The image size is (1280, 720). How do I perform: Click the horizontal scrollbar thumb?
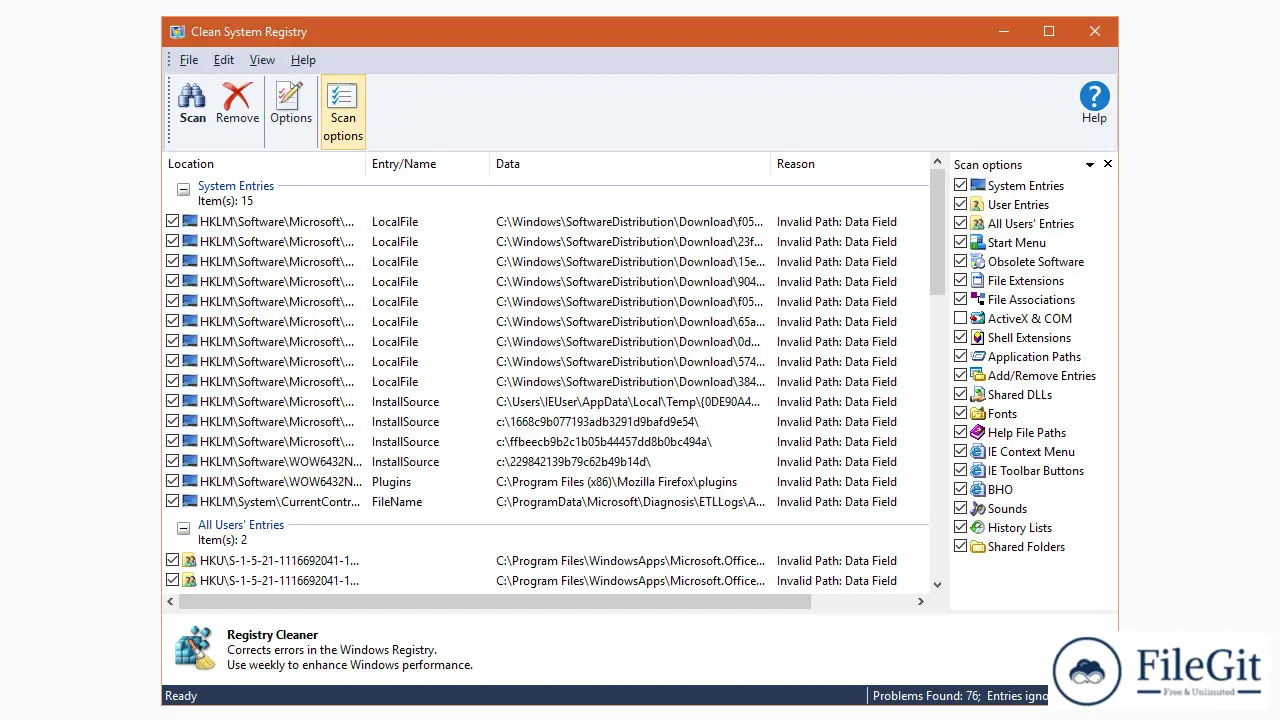click(495, 601)
